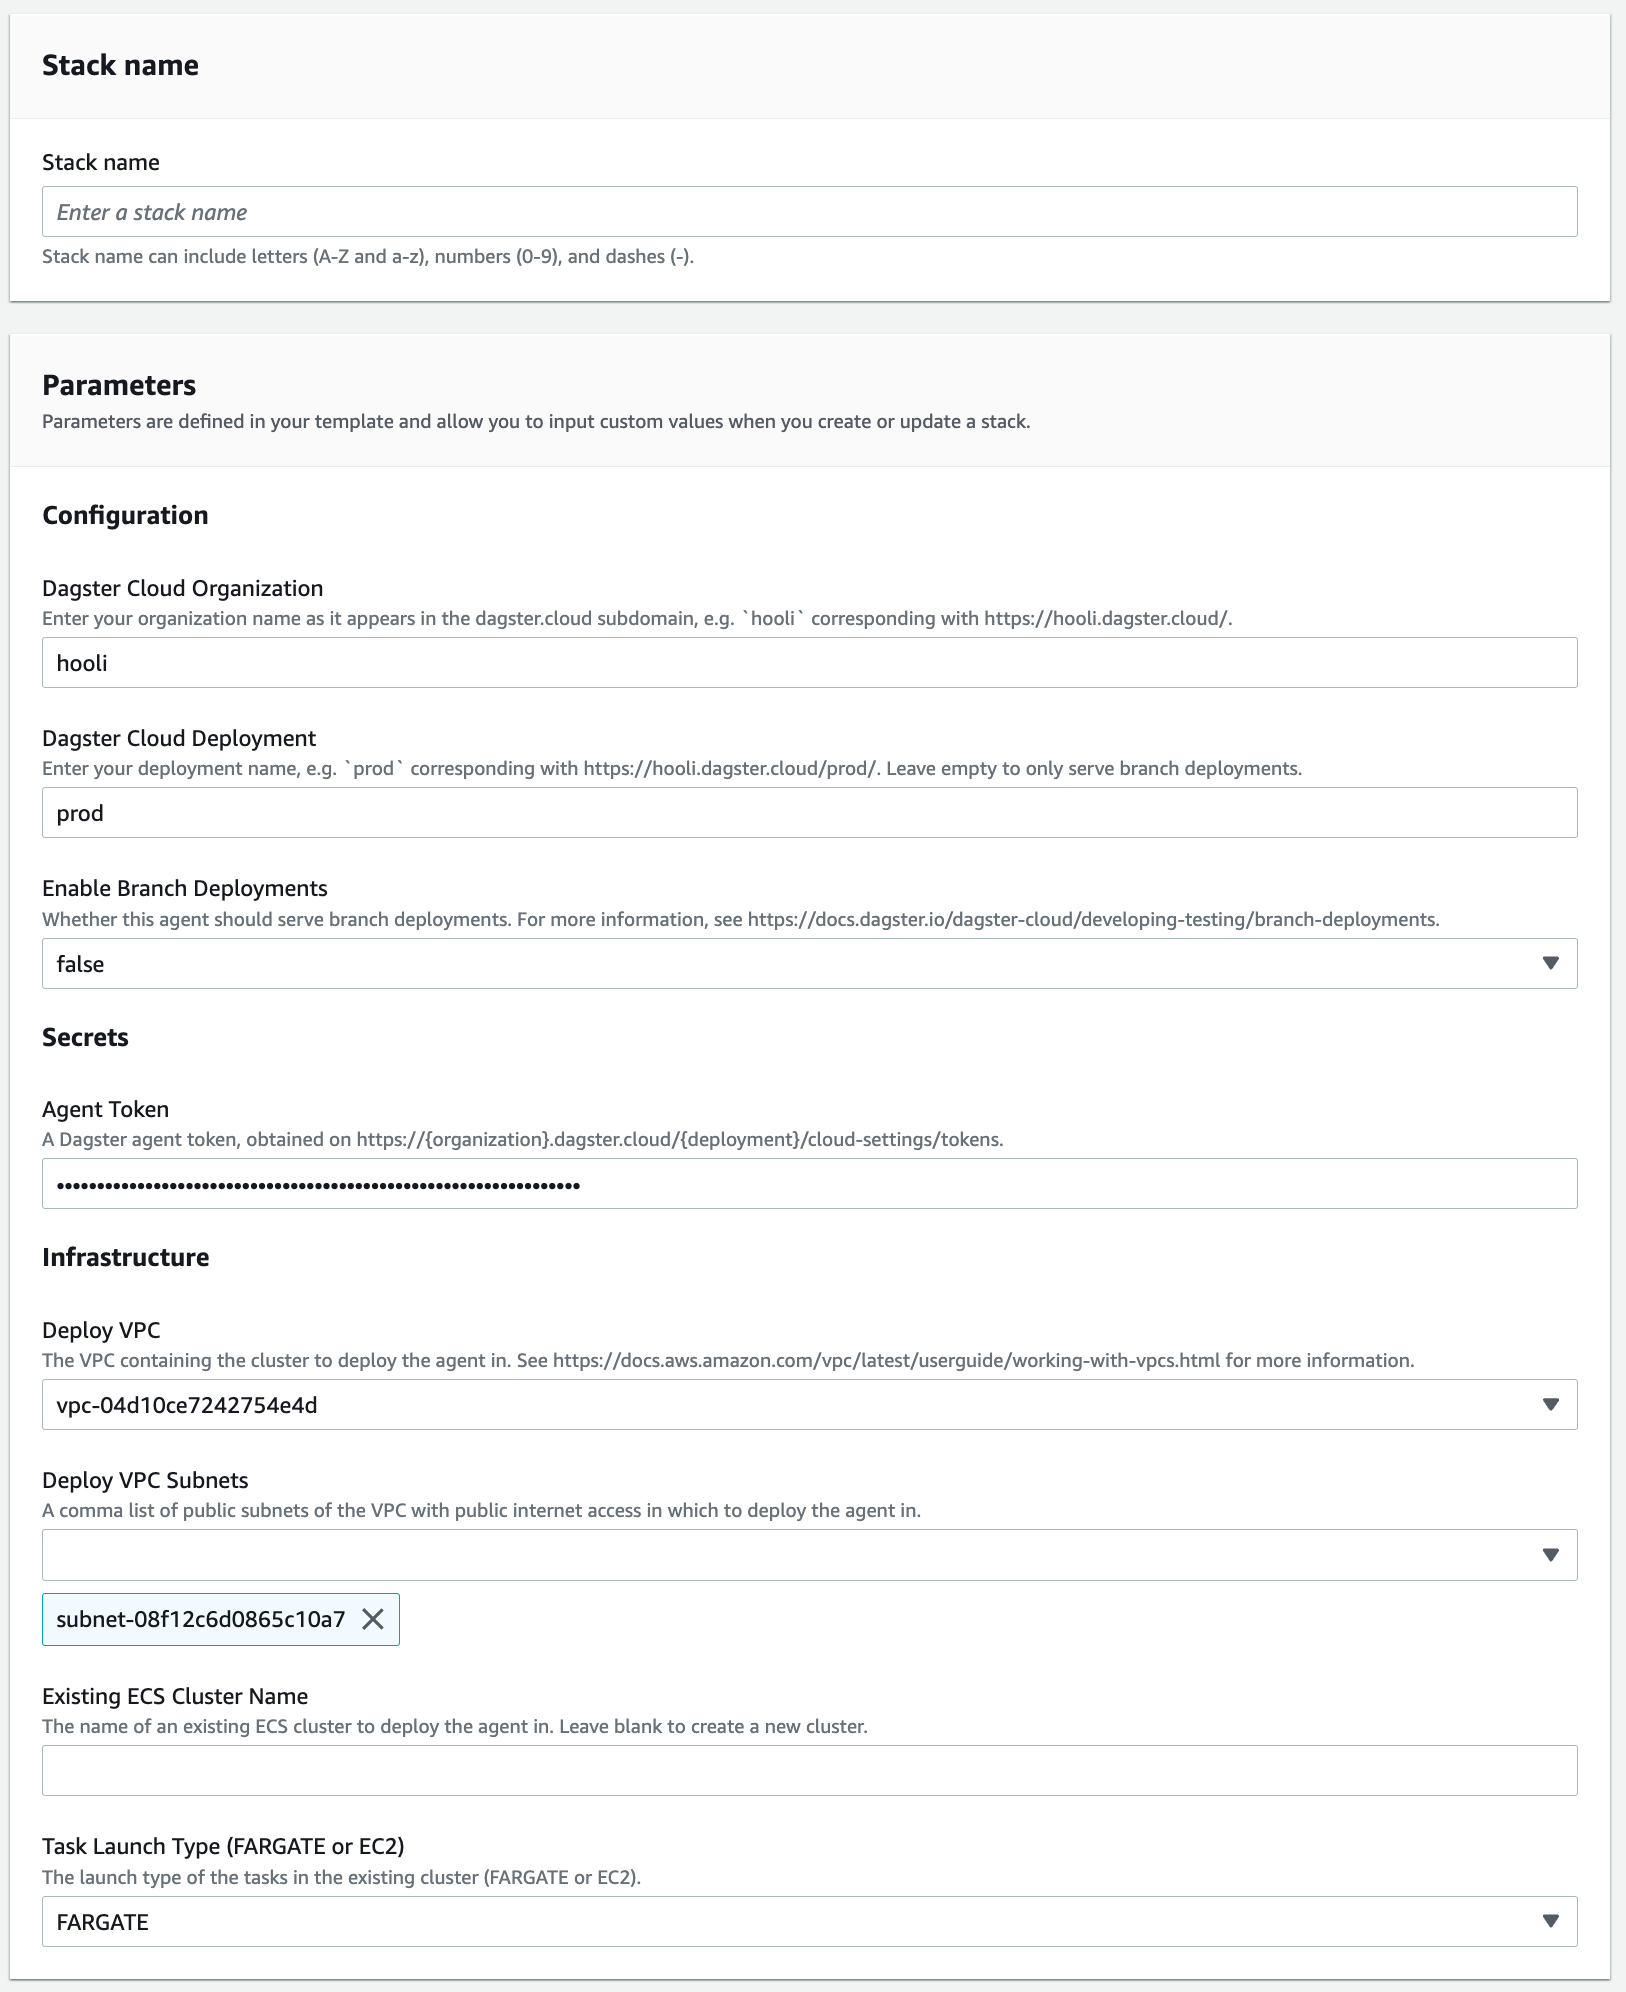Click the Configuration section heading

point(124,515)
